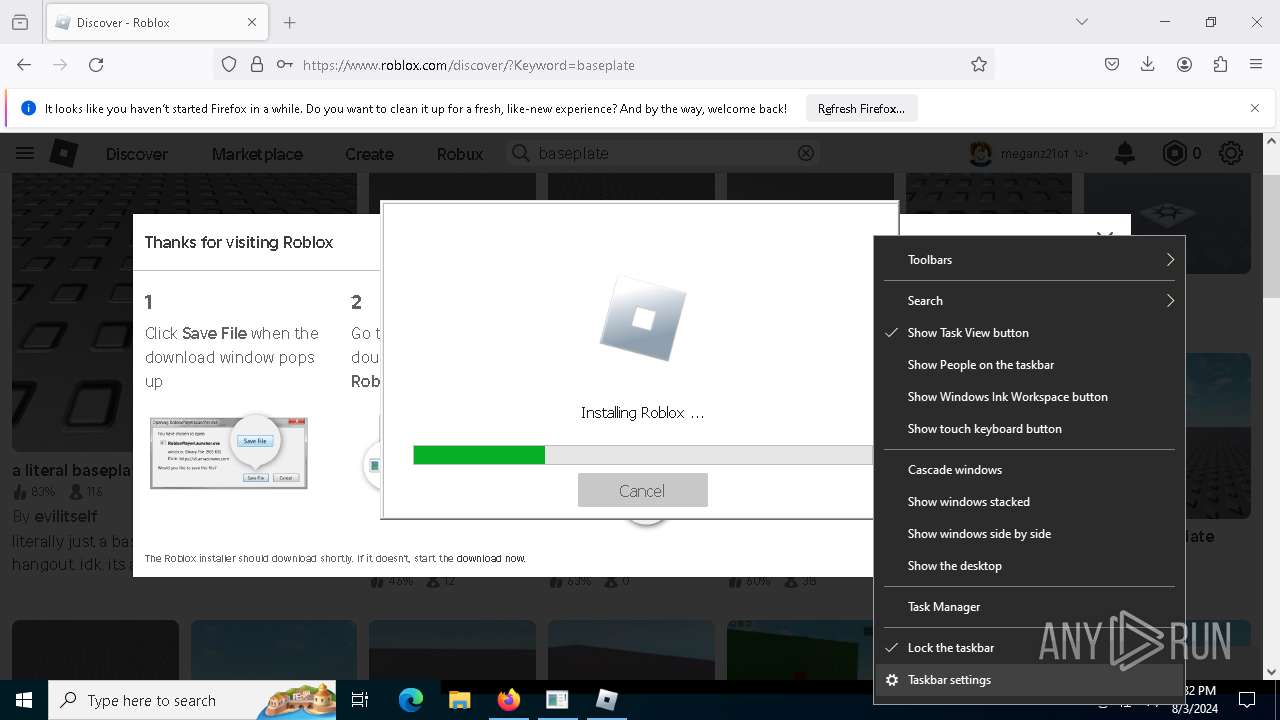
Task: Click the Task View taskbar icon
Action: pyautogui.click(x=360, y=700)
